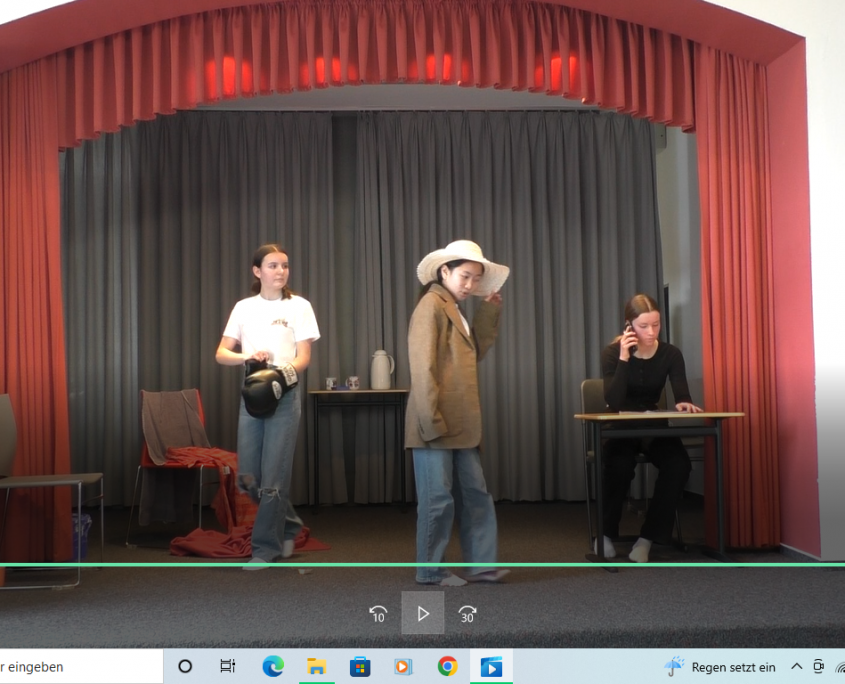
Task: Open the 'Regen setzt ein' weather widget
Action: 732,667
